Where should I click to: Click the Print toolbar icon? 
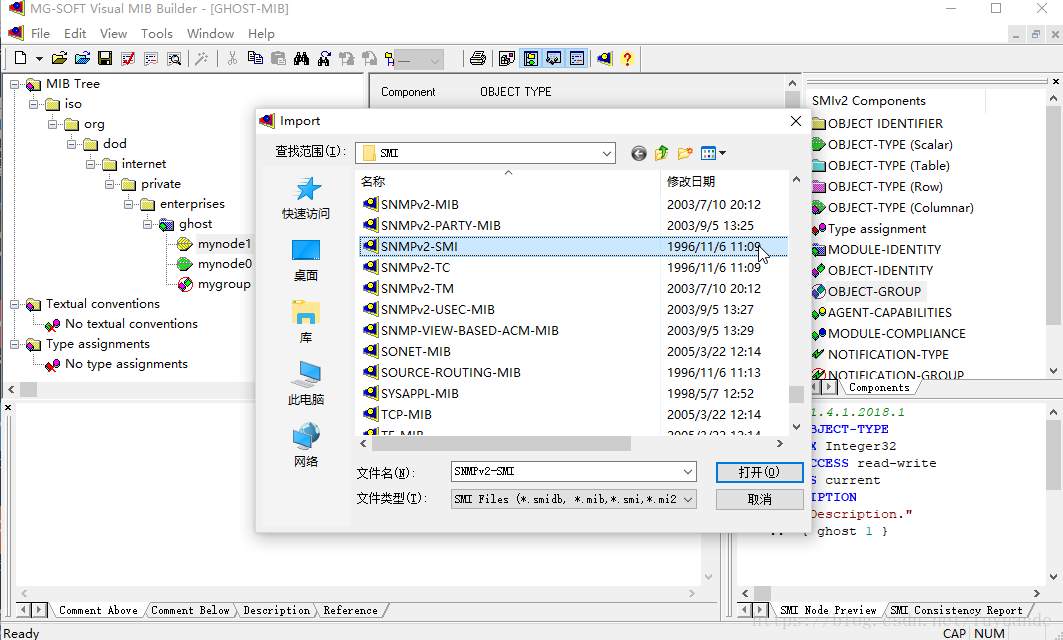478,58
